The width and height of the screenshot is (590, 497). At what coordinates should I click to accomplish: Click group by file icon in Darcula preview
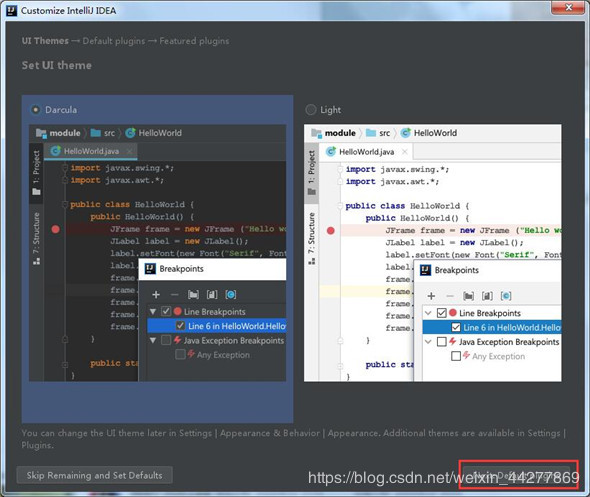212,295
